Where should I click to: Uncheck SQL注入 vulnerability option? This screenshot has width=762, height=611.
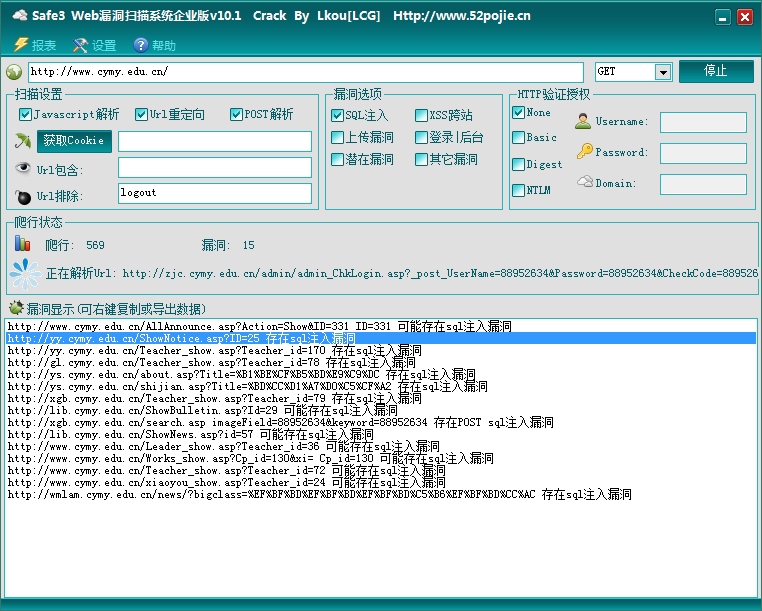(x=337, y=115)
